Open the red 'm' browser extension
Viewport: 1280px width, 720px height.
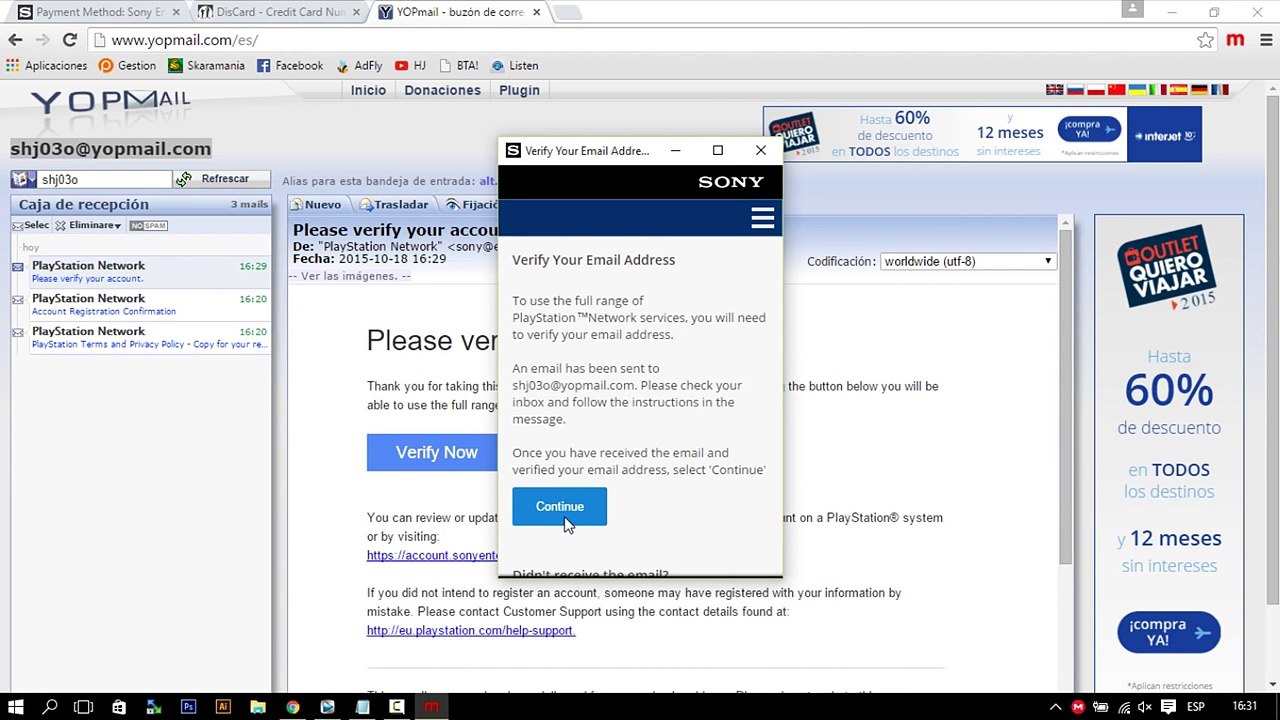point(1235,40)
